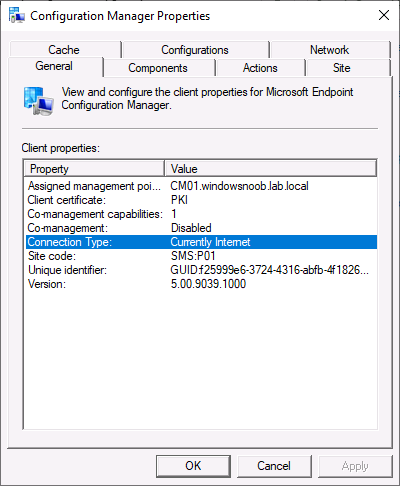Click the OK button

click(193, 466)
